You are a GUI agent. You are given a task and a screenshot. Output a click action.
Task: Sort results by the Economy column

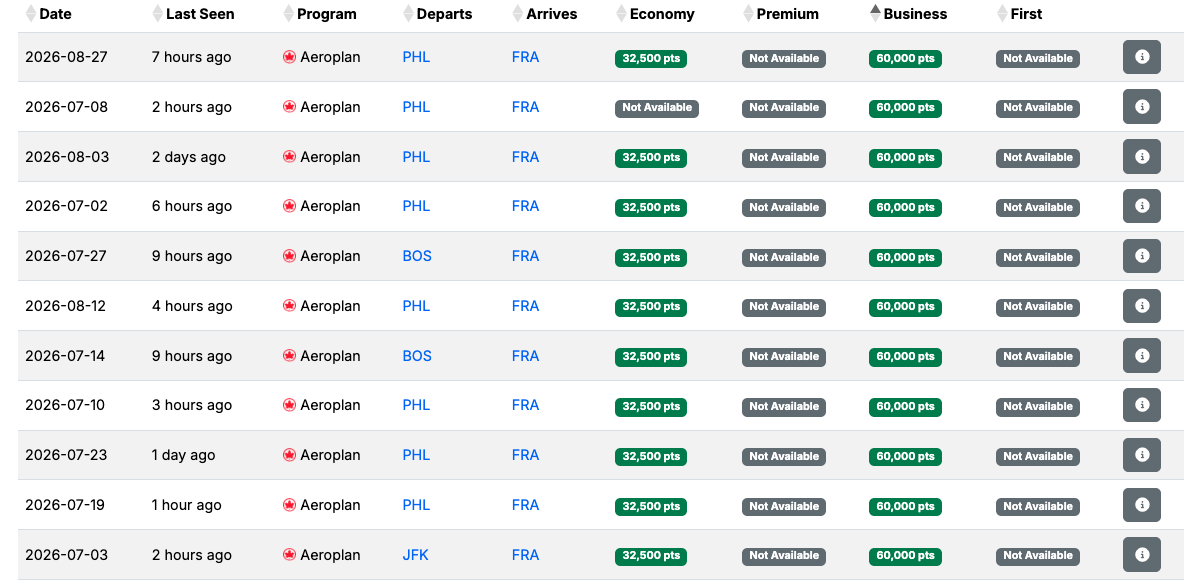[655, 14]
